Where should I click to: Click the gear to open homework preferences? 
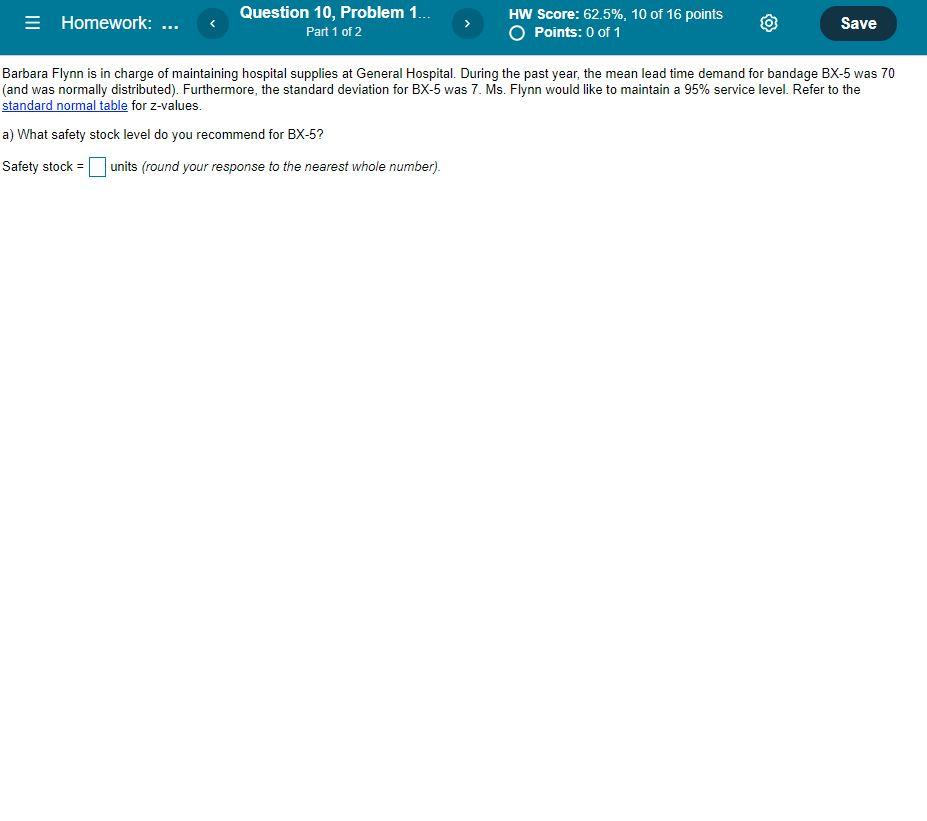coord(768,22)
